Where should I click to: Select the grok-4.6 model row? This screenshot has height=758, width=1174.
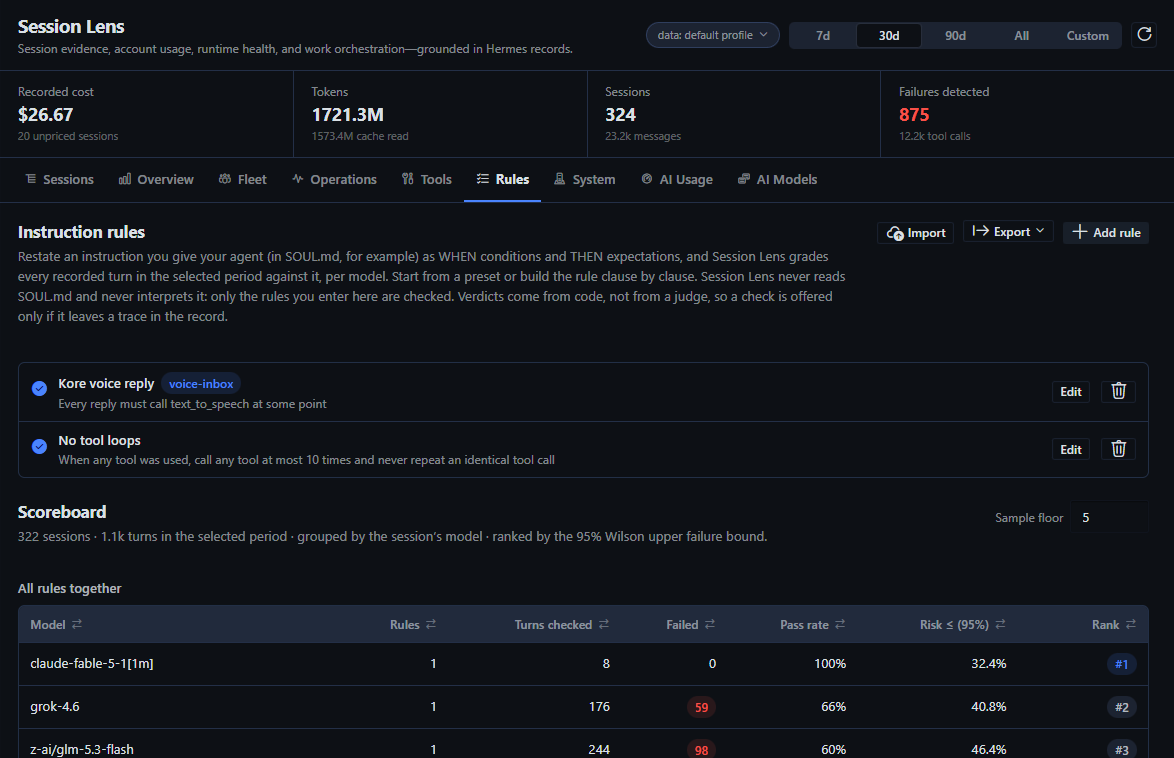[583, 706]
